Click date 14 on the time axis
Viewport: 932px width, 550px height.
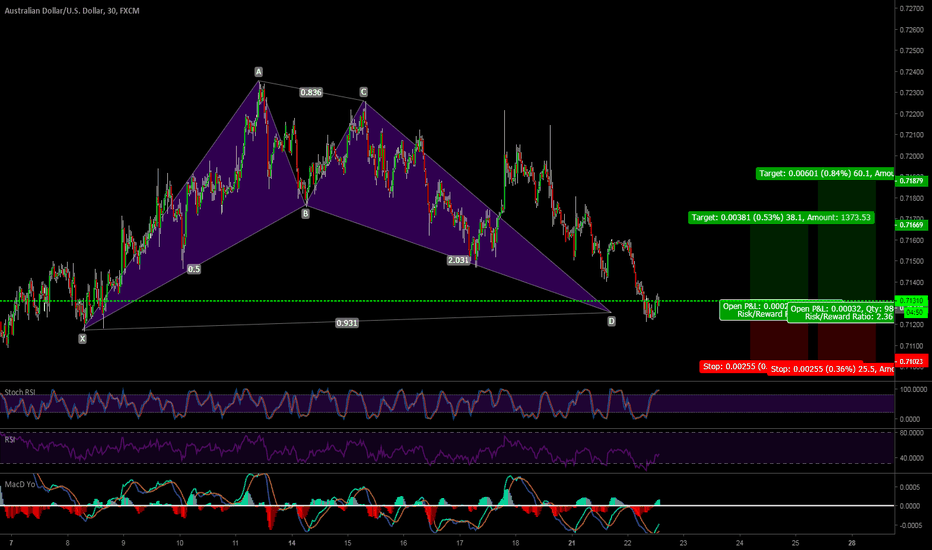coord(291,543)
